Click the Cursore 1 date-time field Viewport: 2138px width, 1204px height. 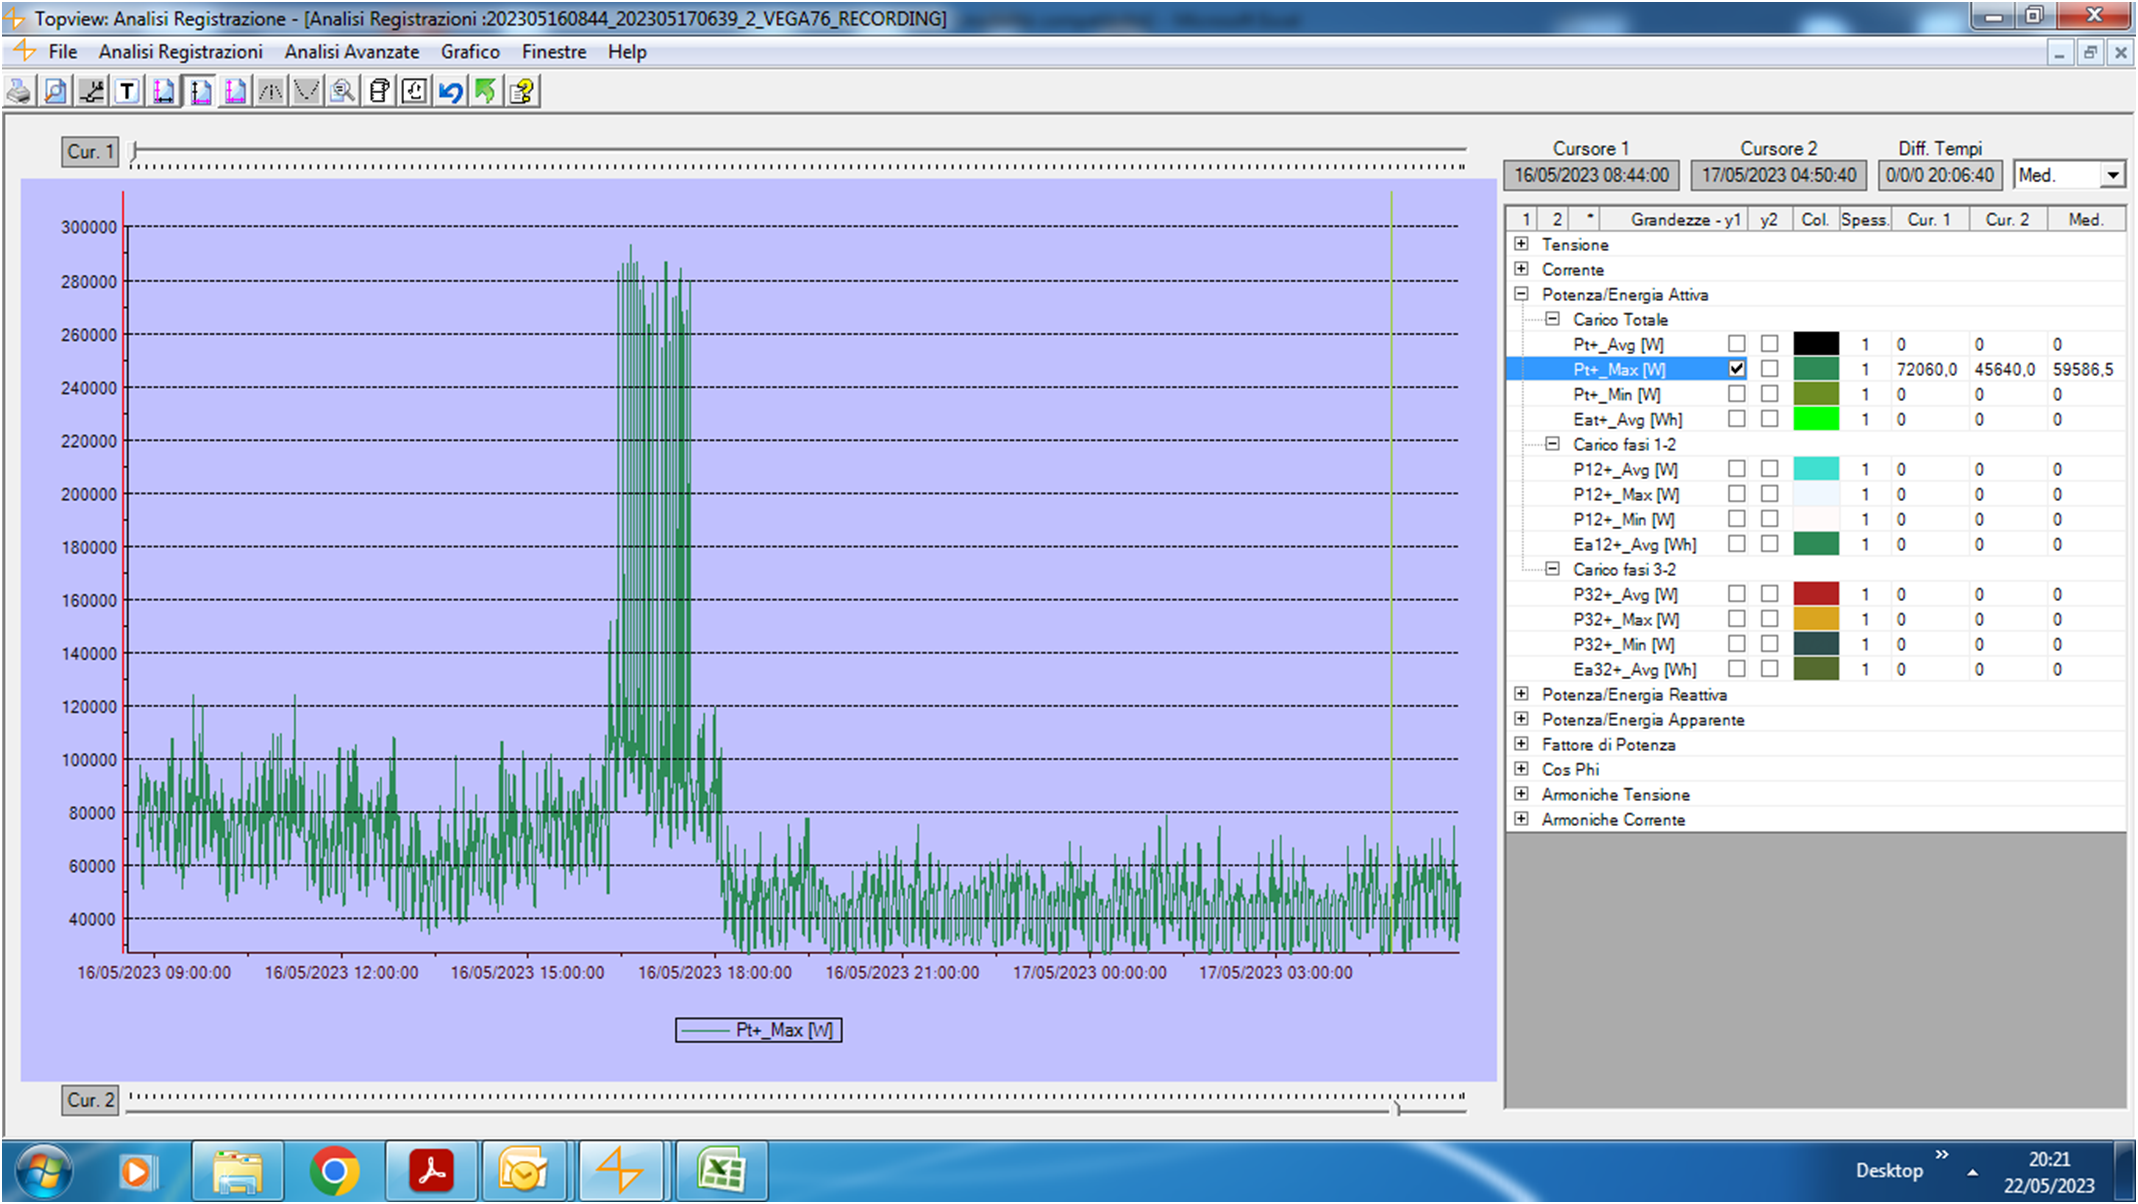click(1591, 175)
